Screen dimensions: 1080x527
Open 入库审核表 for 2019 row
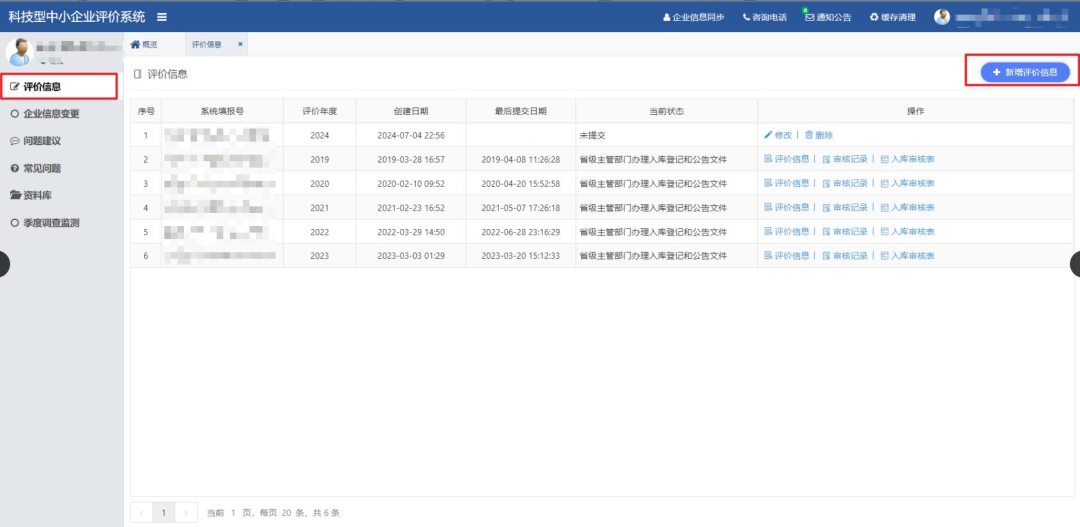coord(907,159)
